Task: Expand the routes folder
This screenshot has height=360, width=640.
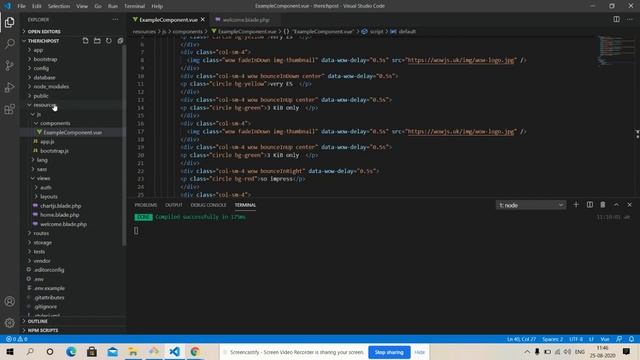Action: [x=41, y=233]
